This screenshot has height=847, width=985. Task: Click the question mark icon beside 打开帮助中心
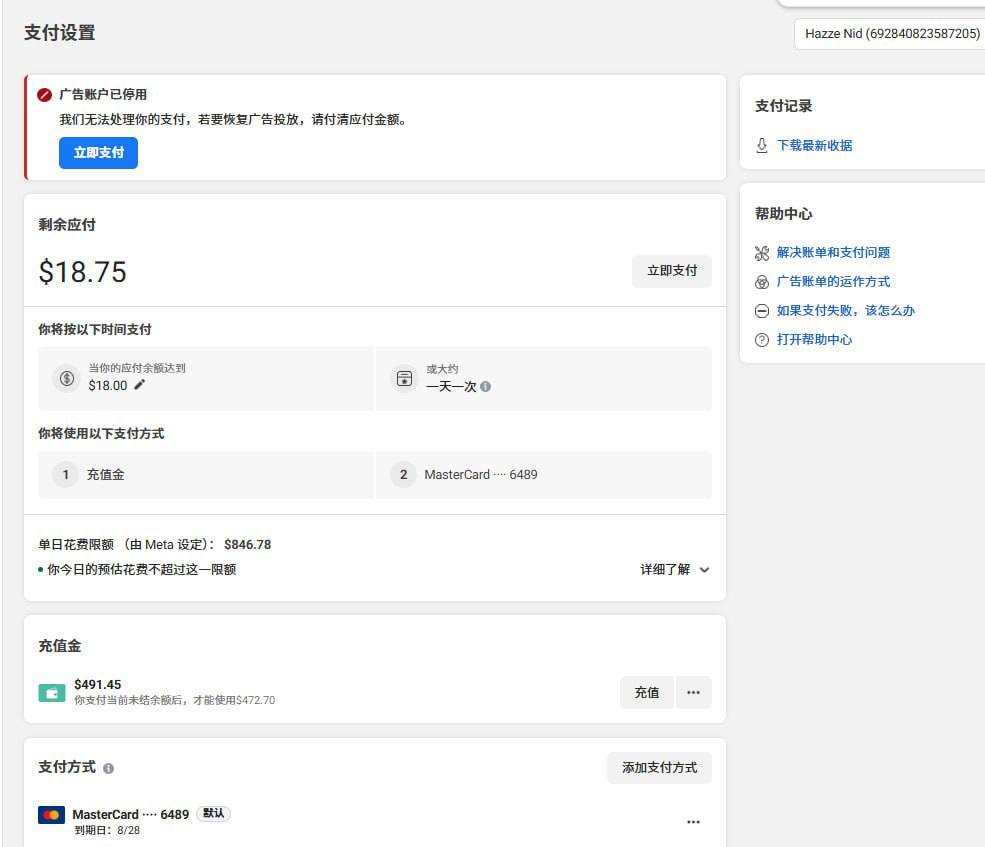[x=762, y=340]
